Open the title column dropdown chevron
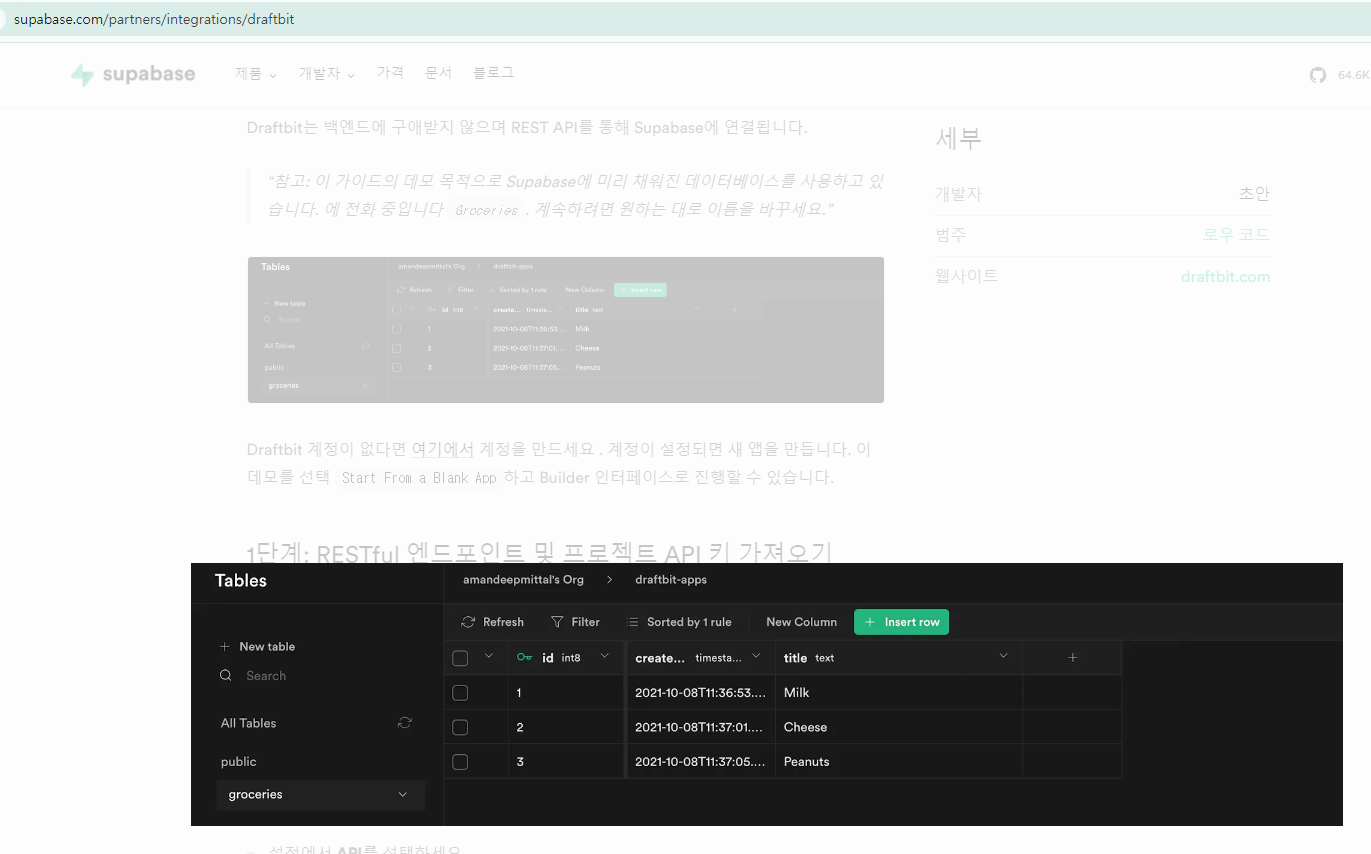 point(1003,656)
